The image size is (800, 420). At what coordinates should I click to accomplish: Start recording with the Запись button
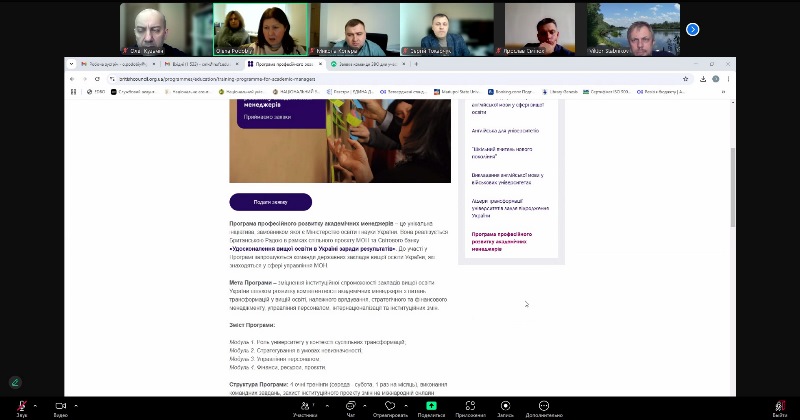(x=505, y=409)
